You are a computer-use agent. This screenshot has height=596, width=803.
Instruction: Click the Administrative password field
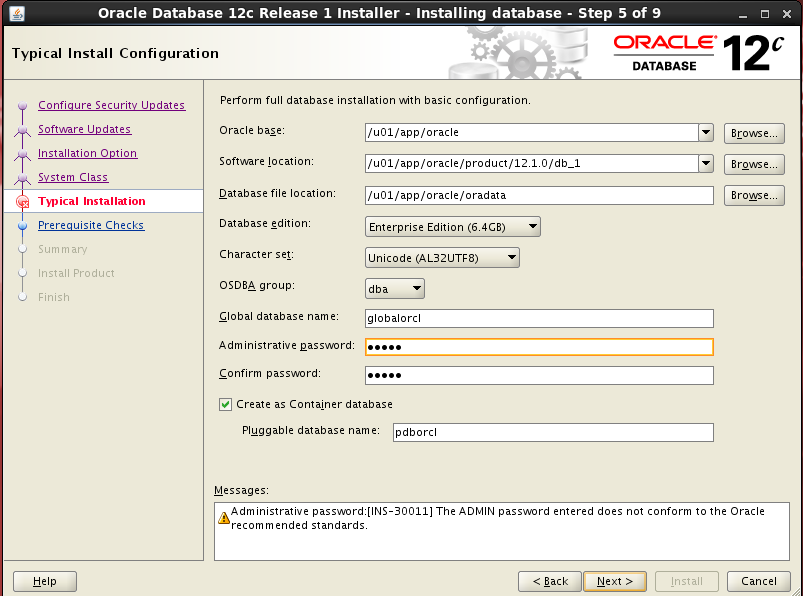539,347
